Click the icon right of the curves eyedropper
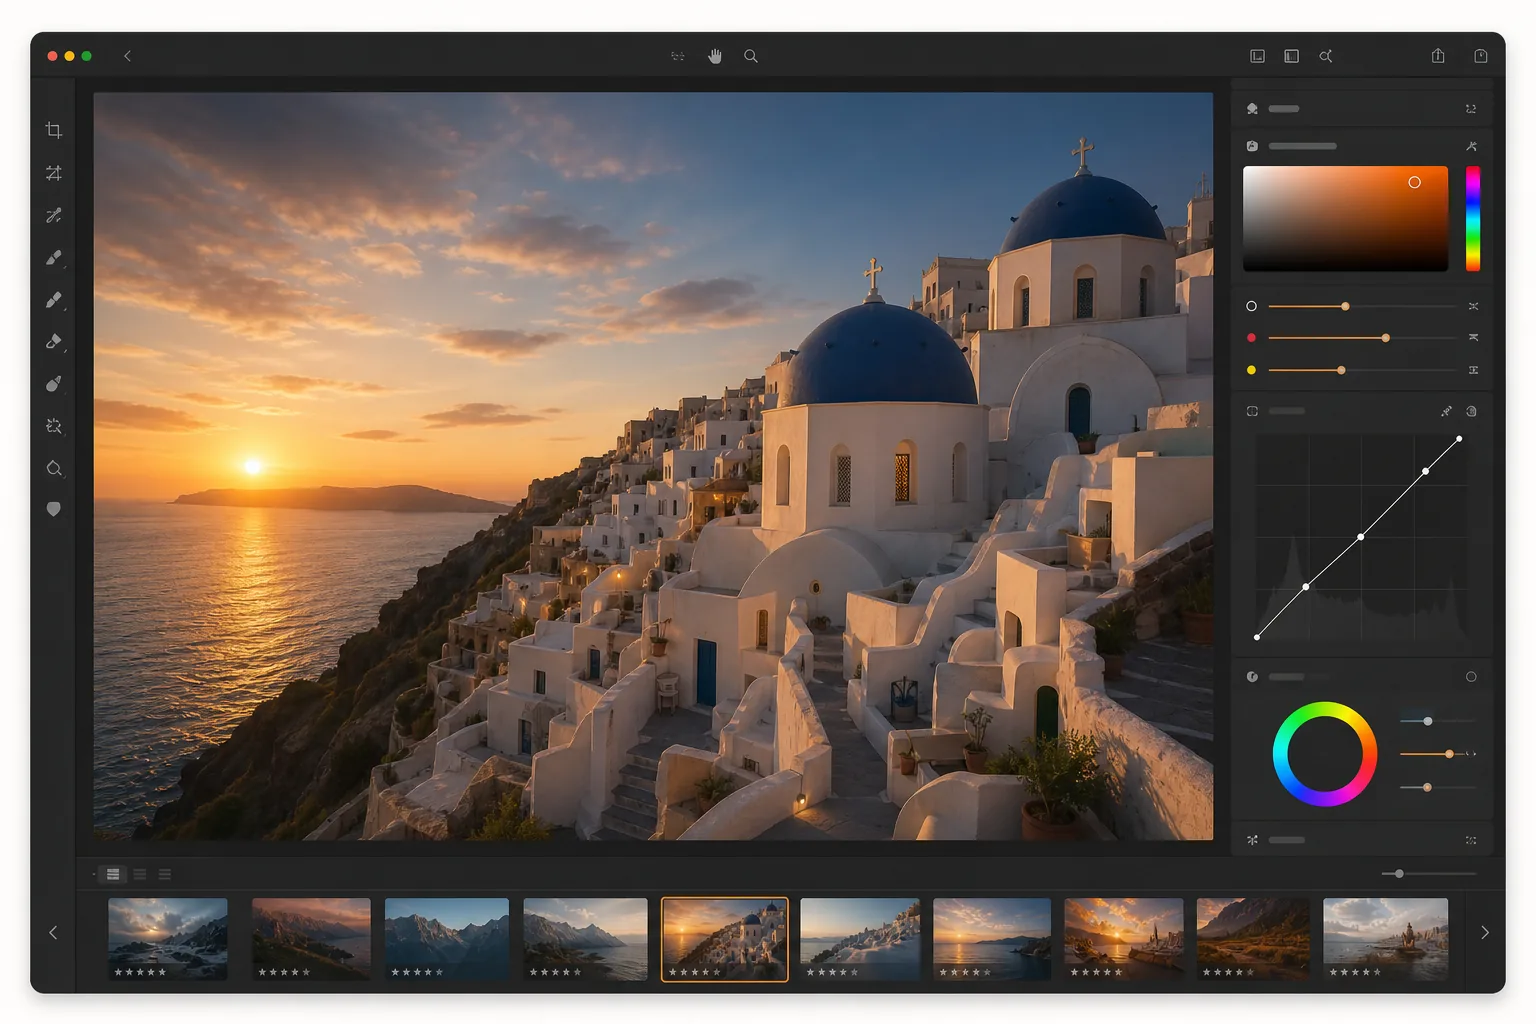The width and height of the screenshot is (1536, 1024). (x=1471, y=411)
